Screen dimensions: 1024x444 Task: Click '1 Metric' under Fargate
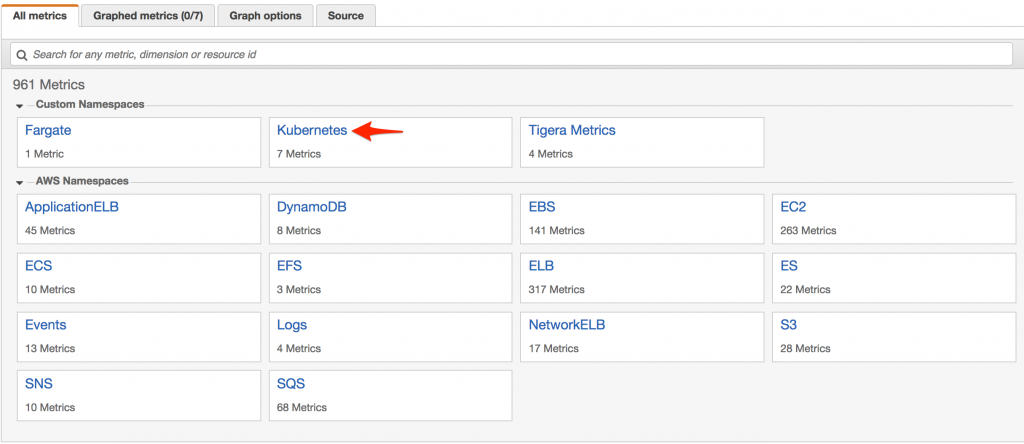(x=44, y=154)
